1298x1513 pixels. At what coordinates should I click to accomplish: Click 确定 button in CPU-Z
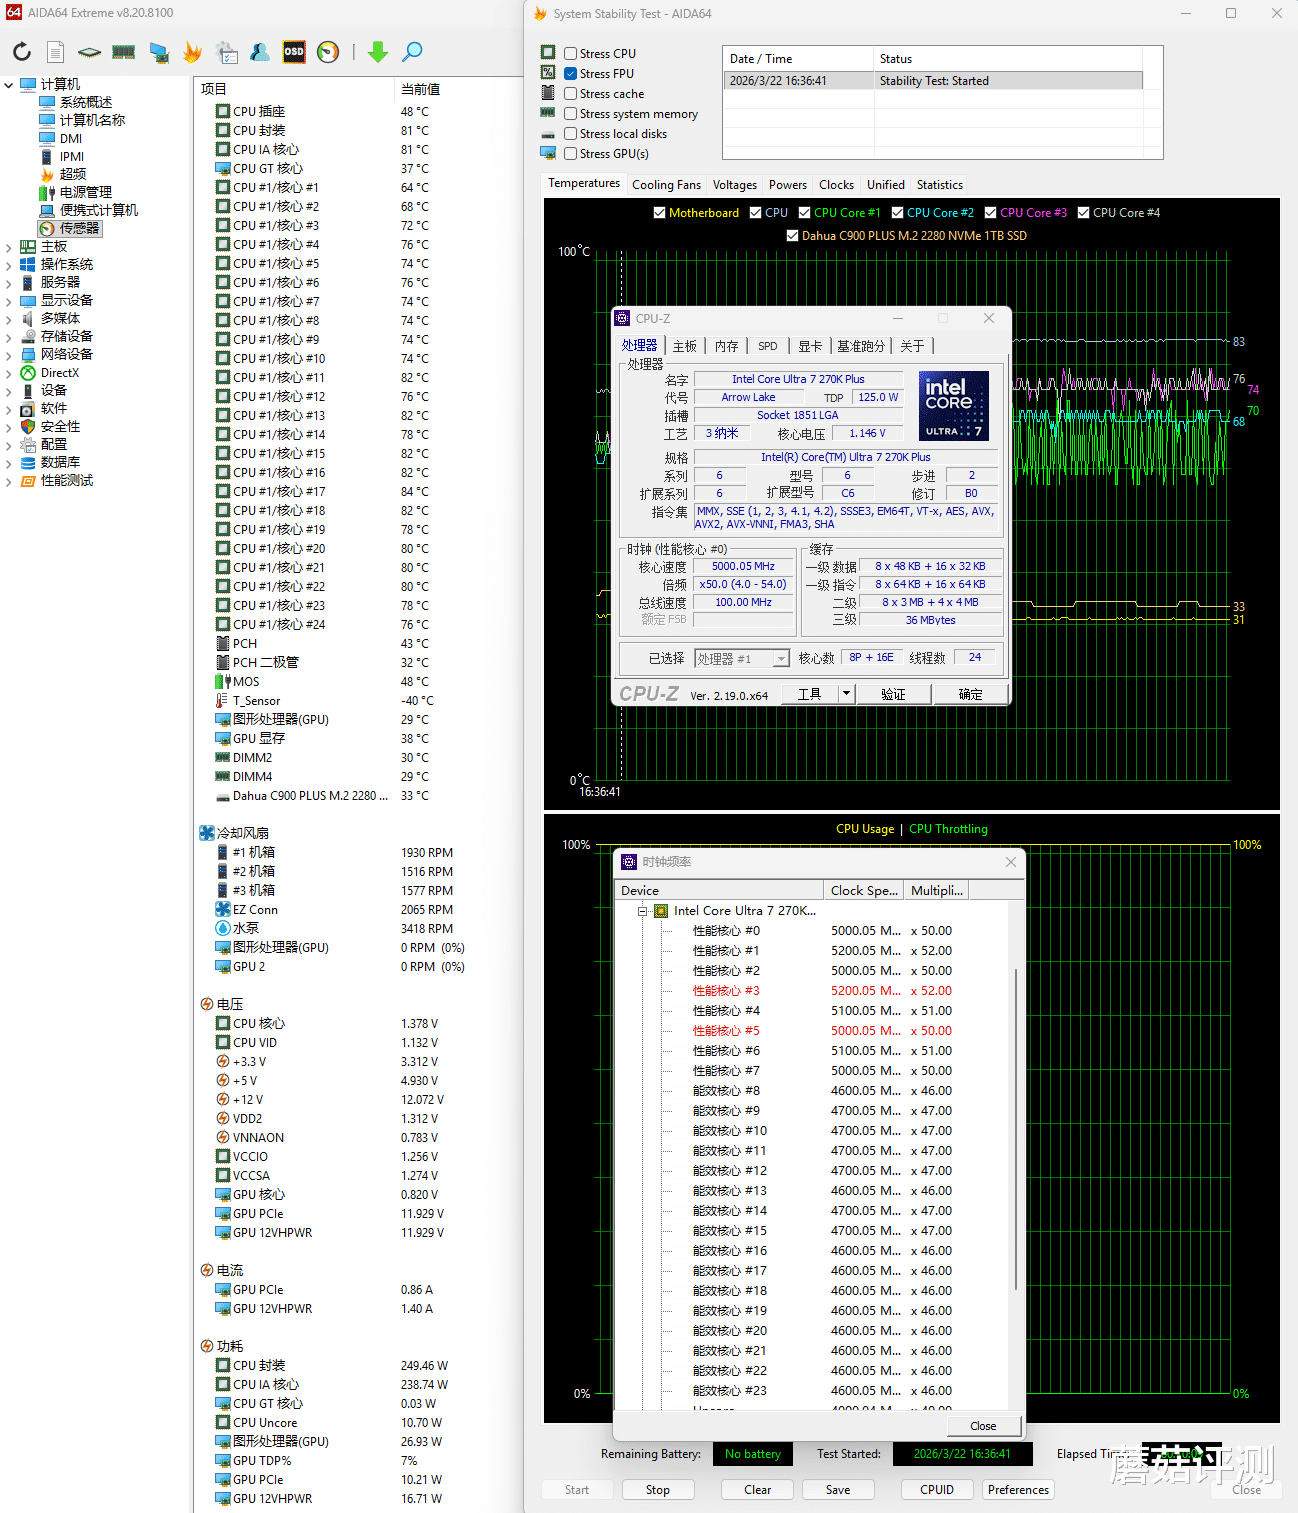(x=971, y=694)
